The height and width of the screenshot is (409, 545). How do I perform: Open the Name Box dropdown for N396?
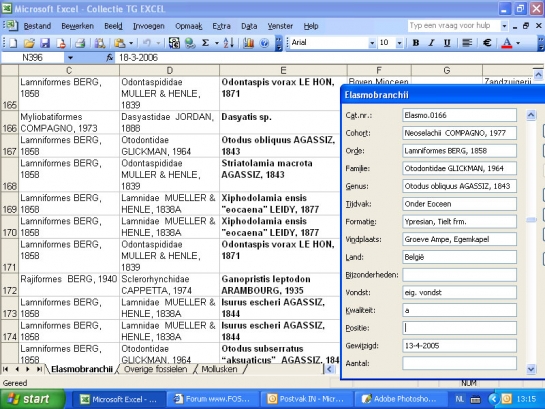point(70,58)
